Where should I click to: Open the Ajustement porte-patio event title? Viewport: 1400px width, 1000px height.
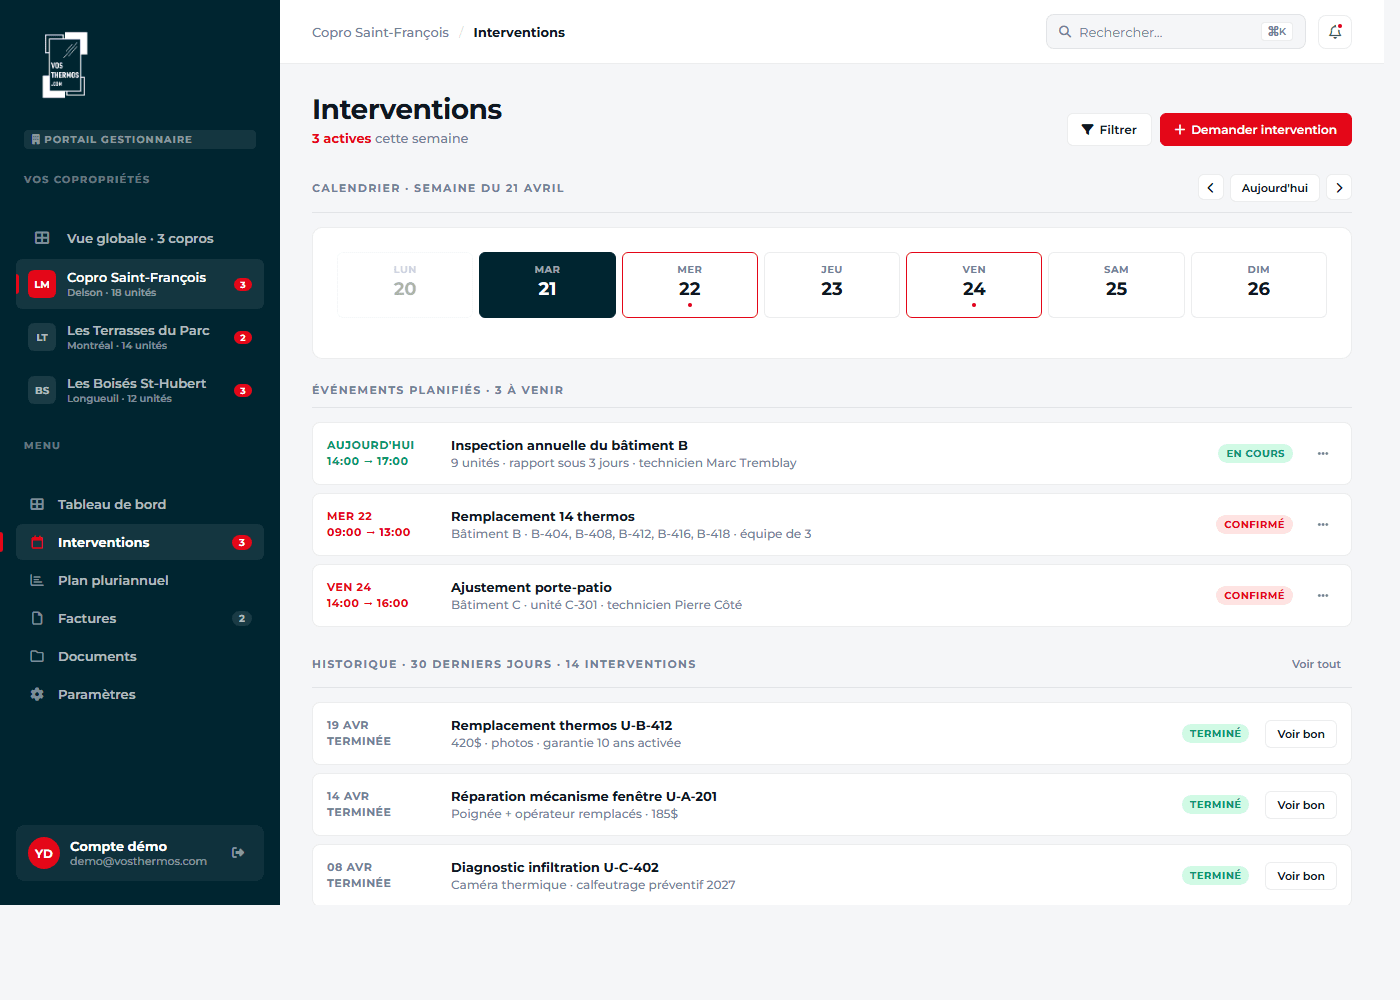531,588
